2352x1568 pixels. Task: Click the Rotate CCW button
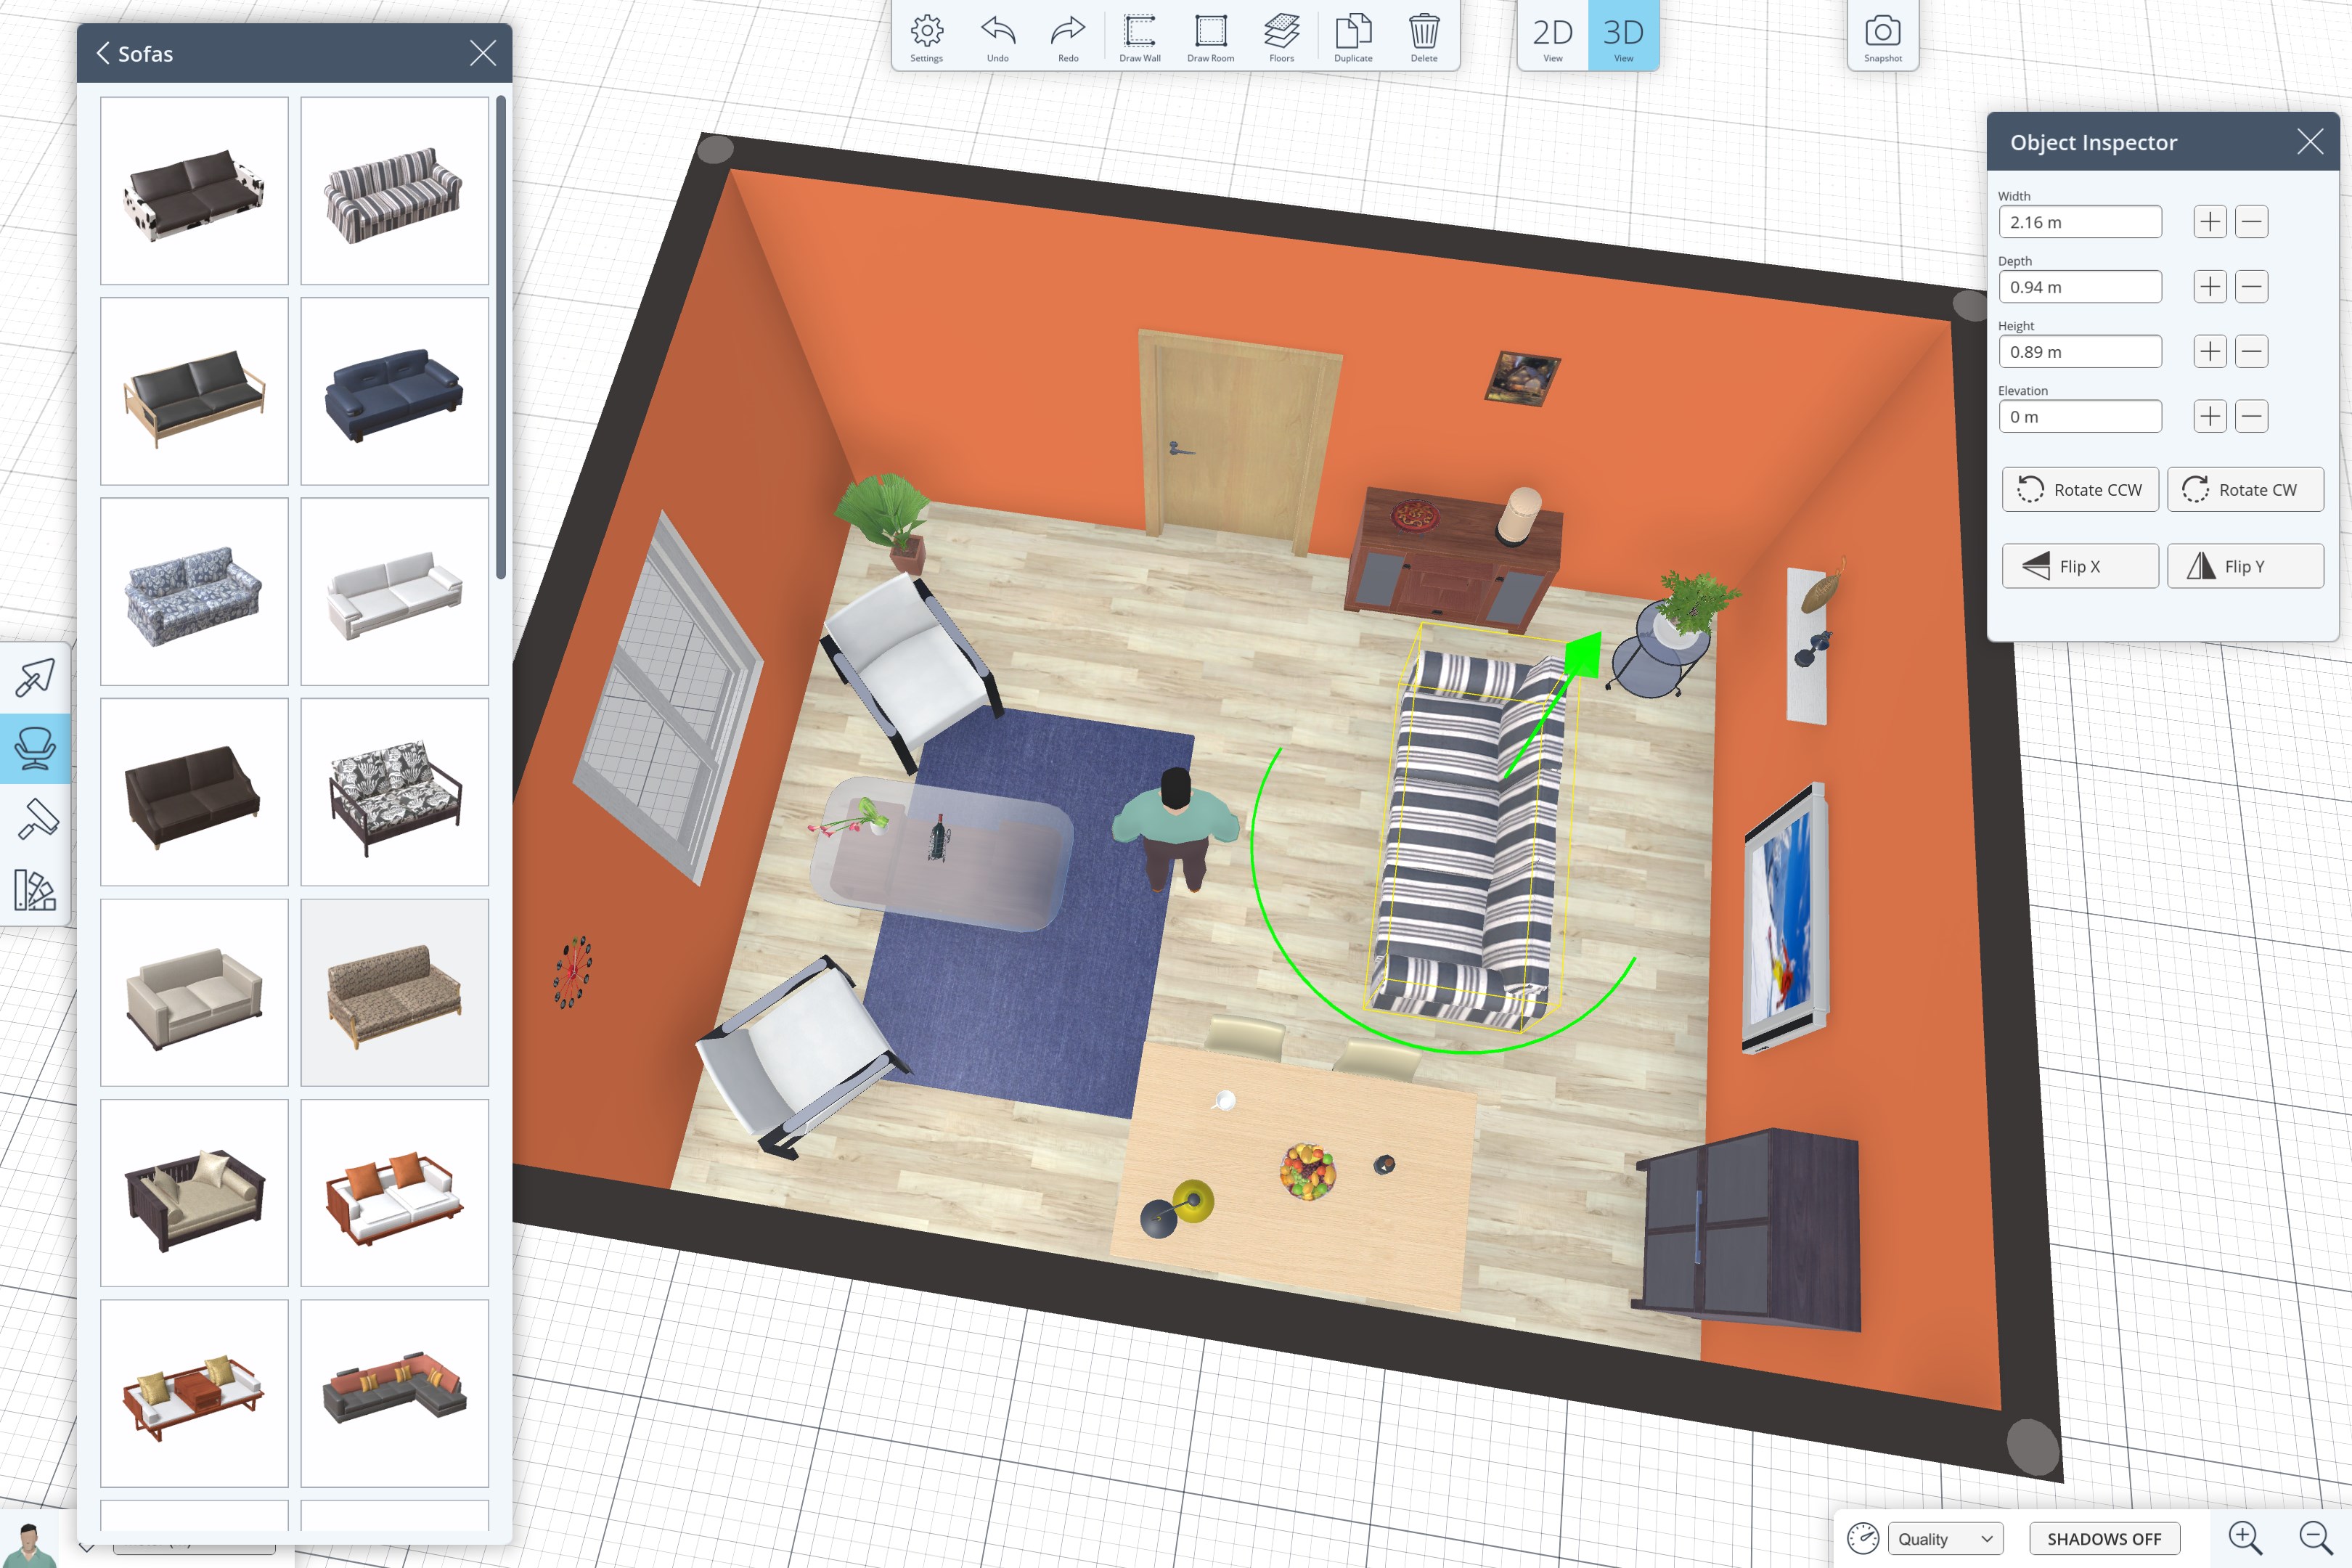pyautogui.click(x=2080, y=490)
